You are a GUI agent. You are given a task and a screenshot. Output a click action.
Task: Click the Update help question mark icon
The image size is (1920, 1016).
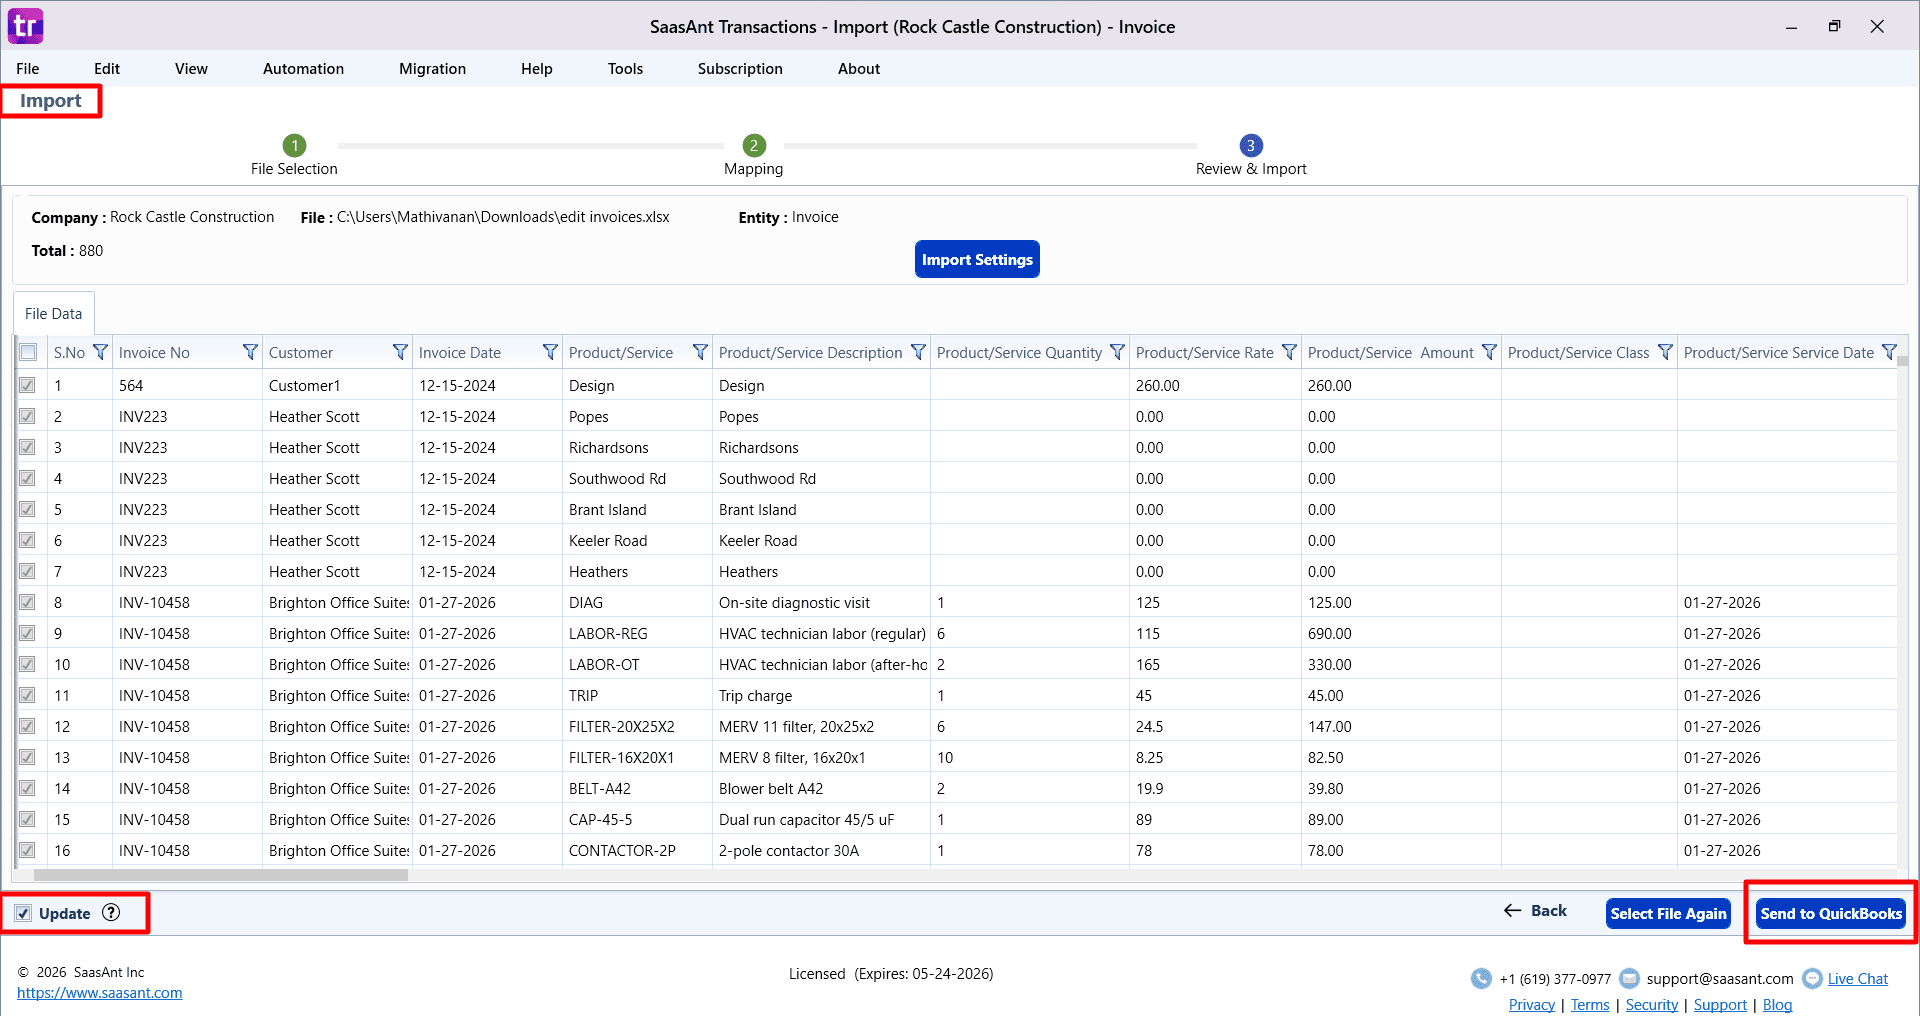pos(111,912)
